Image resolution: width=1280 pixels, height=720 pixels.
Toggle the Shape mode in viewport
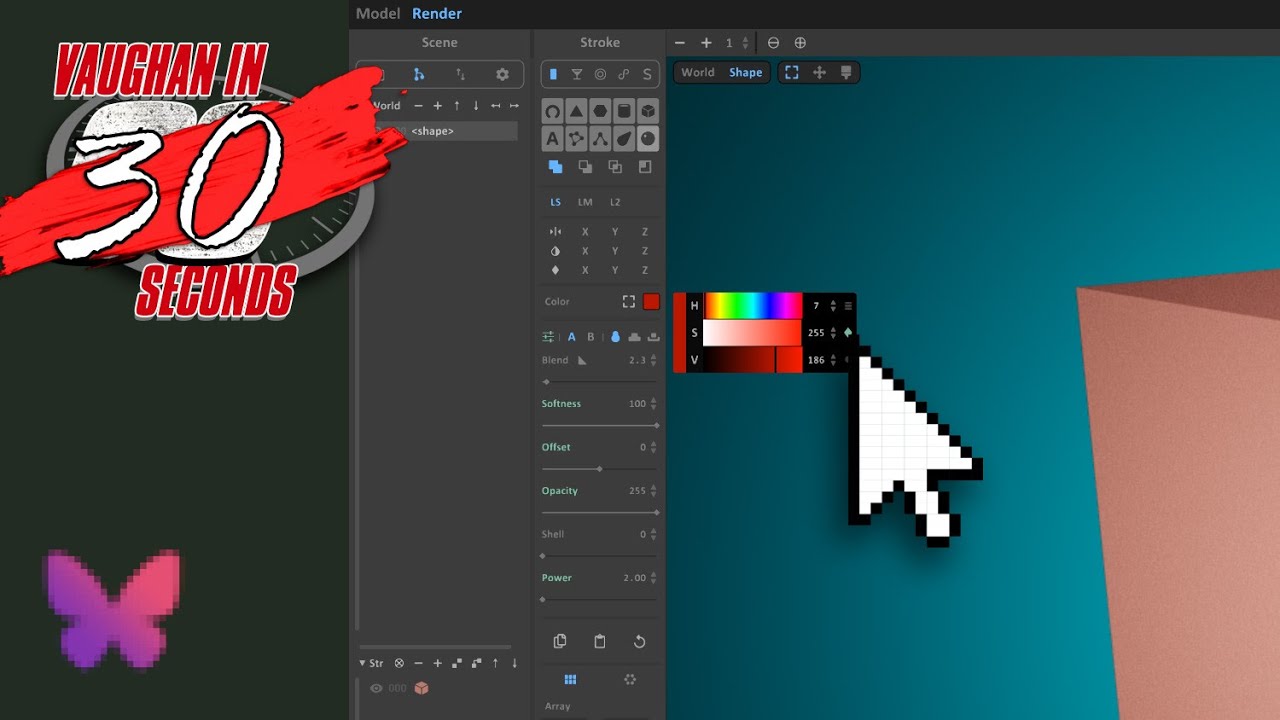click(745, 72)
